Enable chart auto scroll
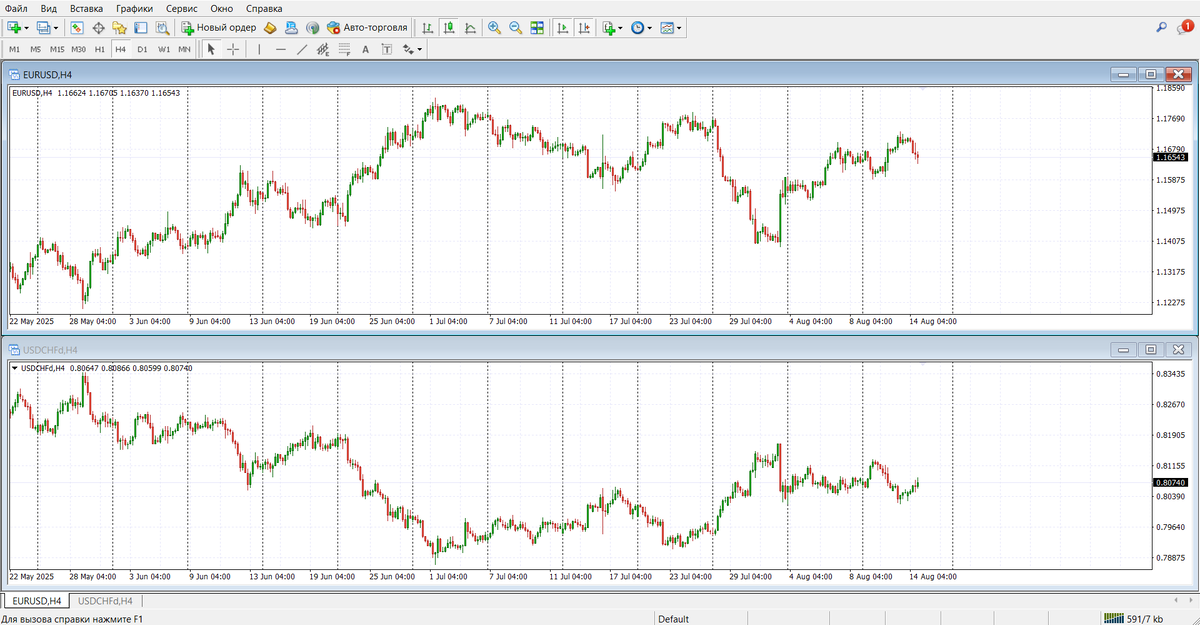The height and width of the screenshot is (625, 1200). tap(561, 28)
